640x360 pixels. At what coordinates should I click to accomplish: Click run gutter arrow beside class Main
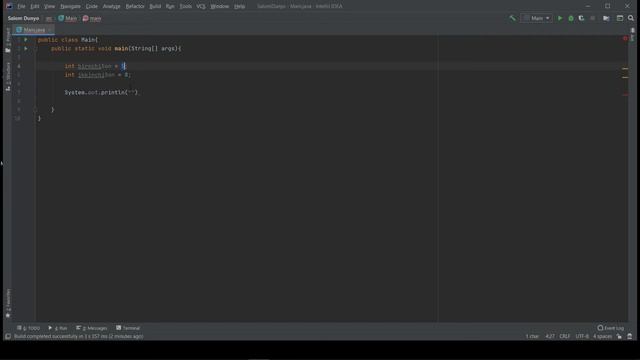coord(25,40)
